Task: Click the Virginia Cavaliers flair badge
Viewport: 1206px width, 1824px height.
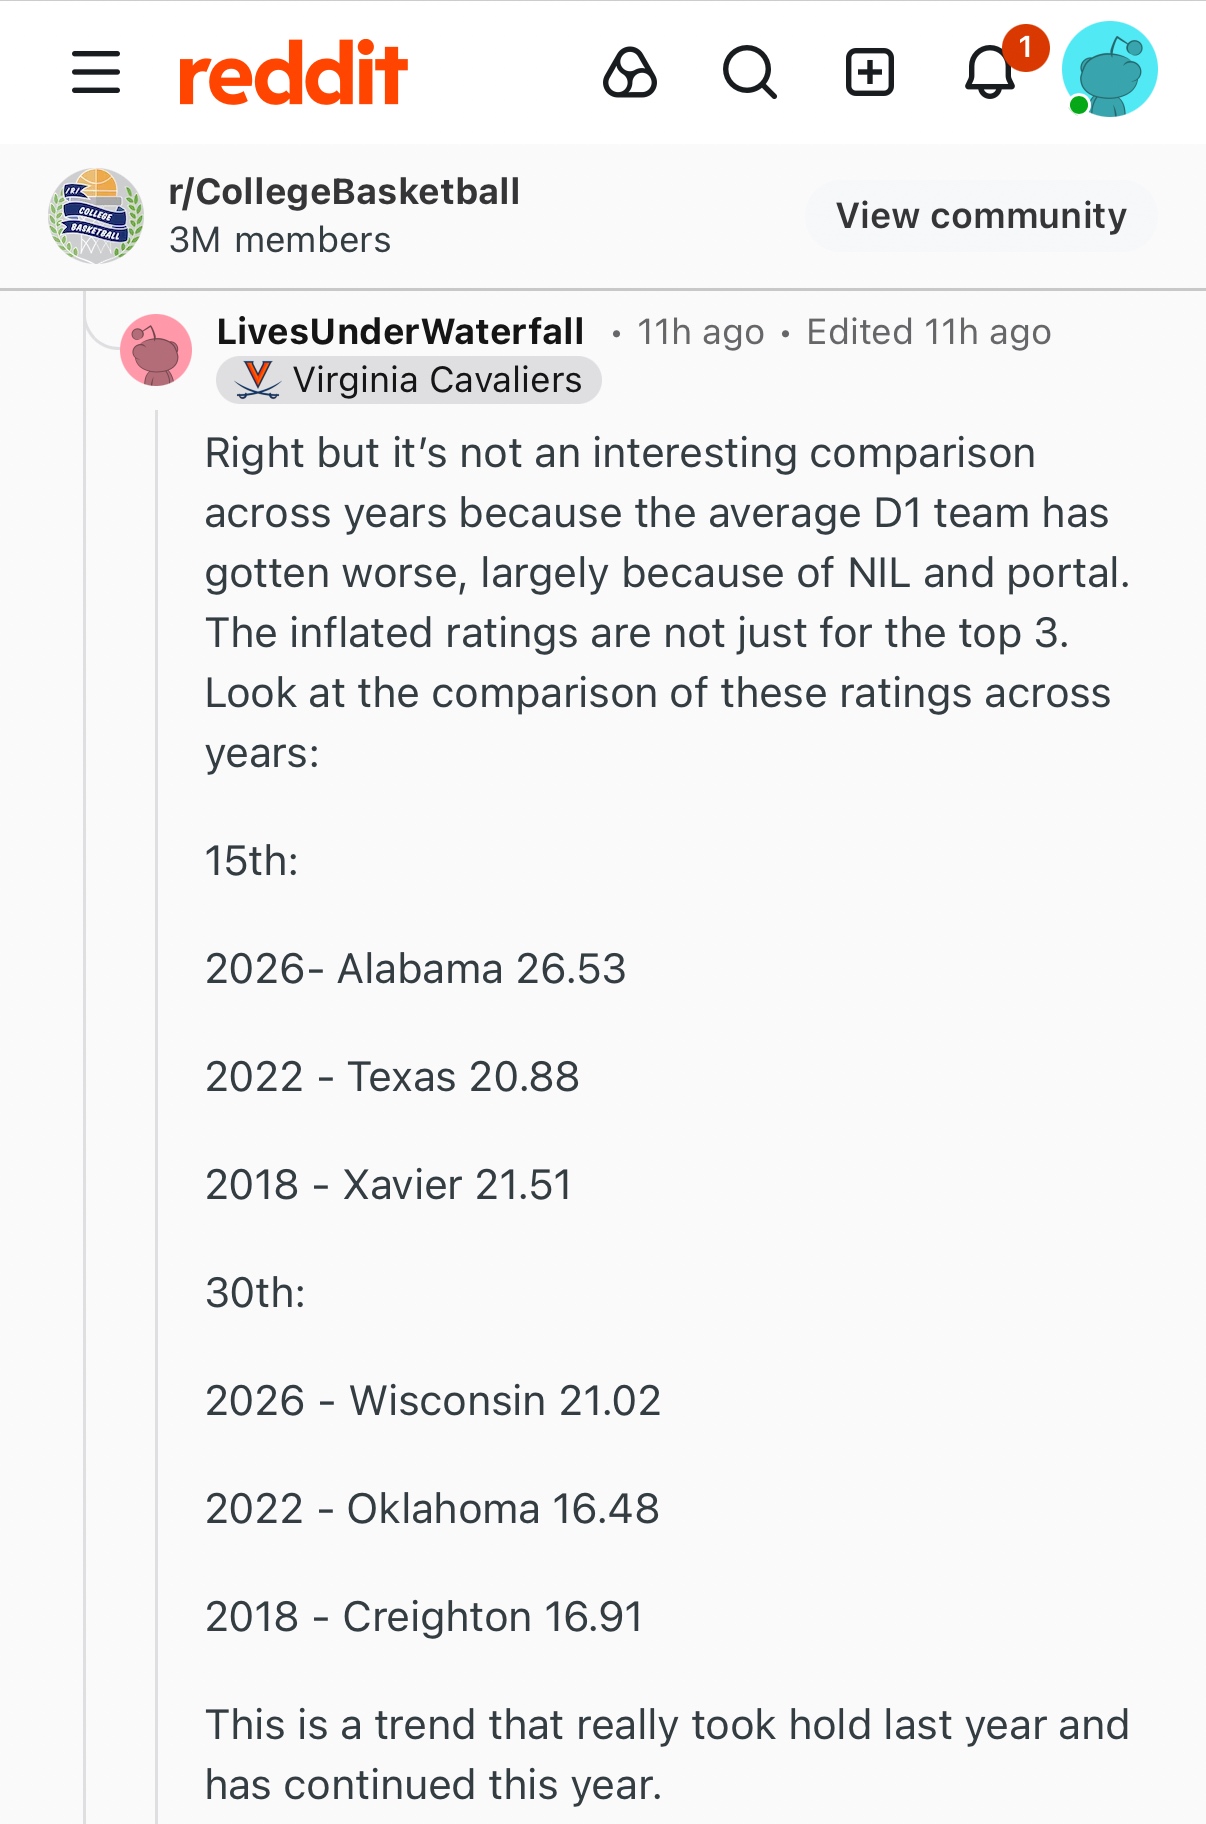Action: [x=409, y=380]
